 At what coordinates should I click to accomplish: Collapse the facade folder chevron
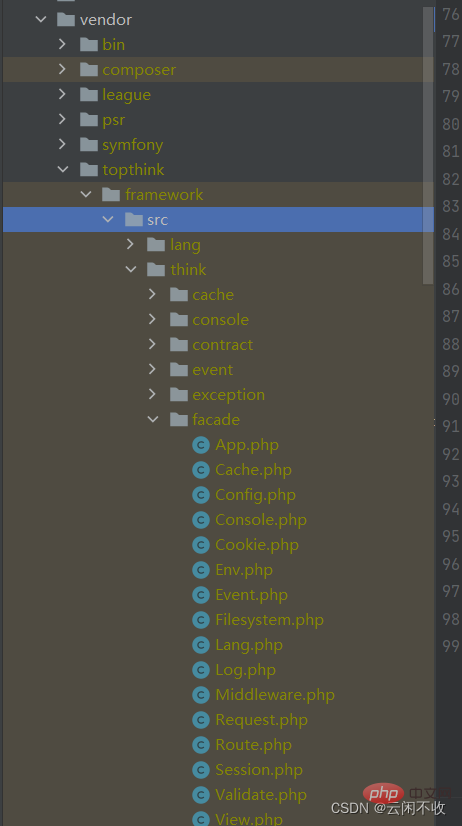153,419
